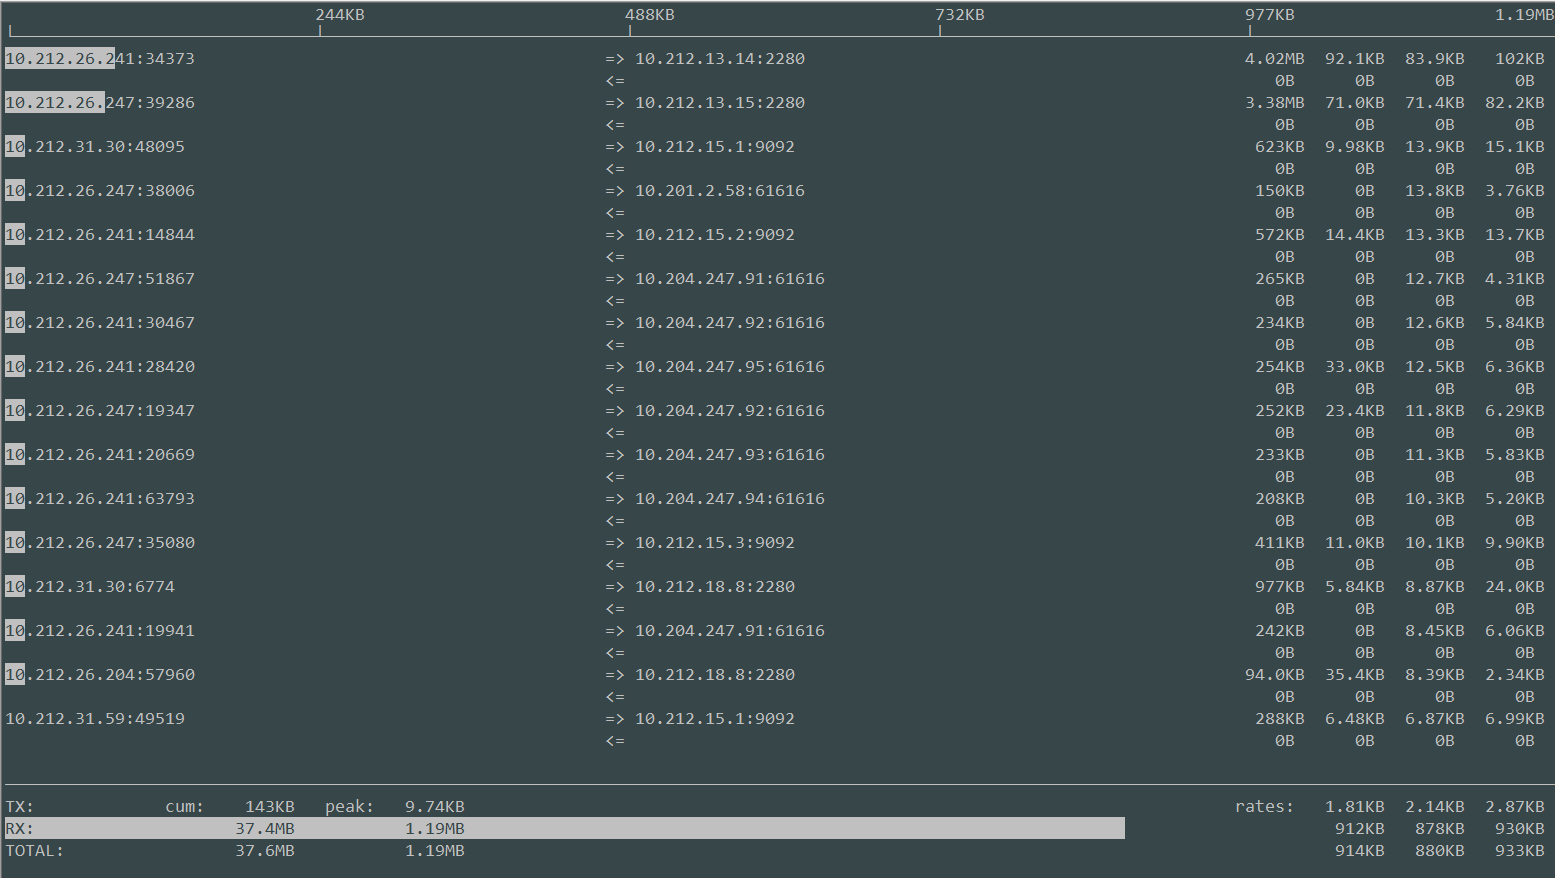1555x878 pixels.
Task: Click the 732KB scale label
Action: point(960,15)
